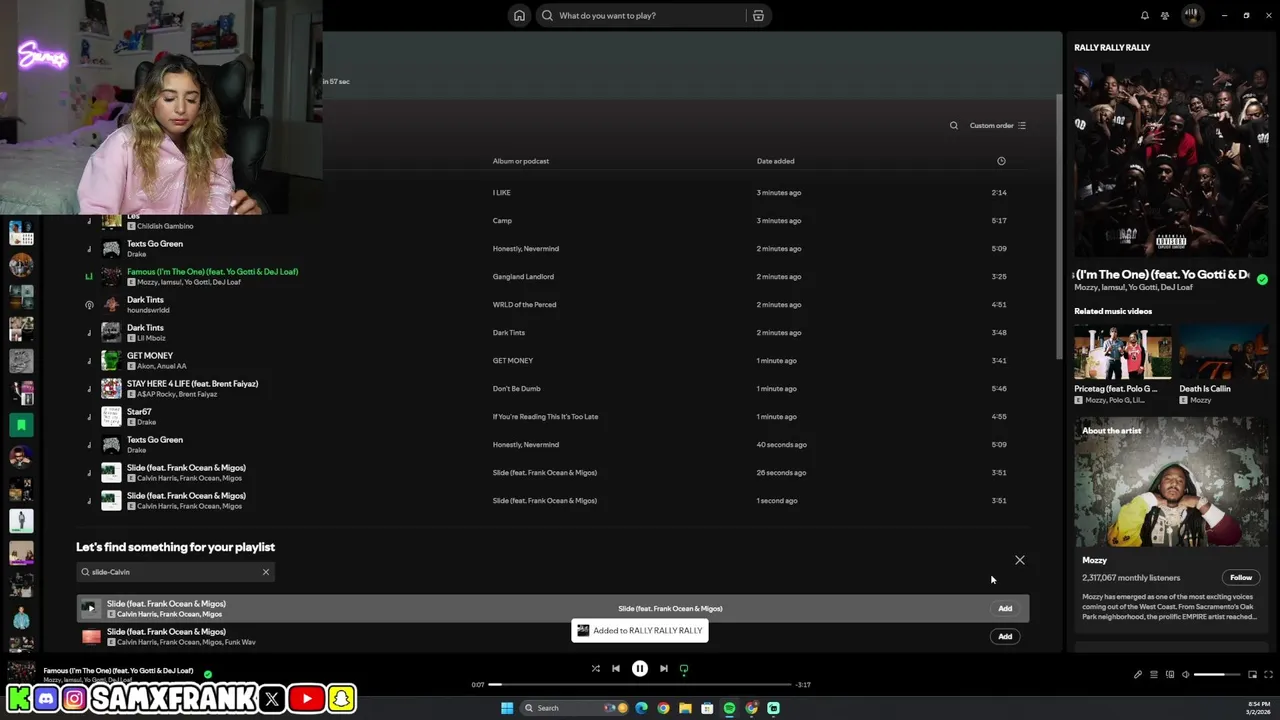Open 'WRLD of the Perced' album link
1280x720 pixels.
click(524, 304)
